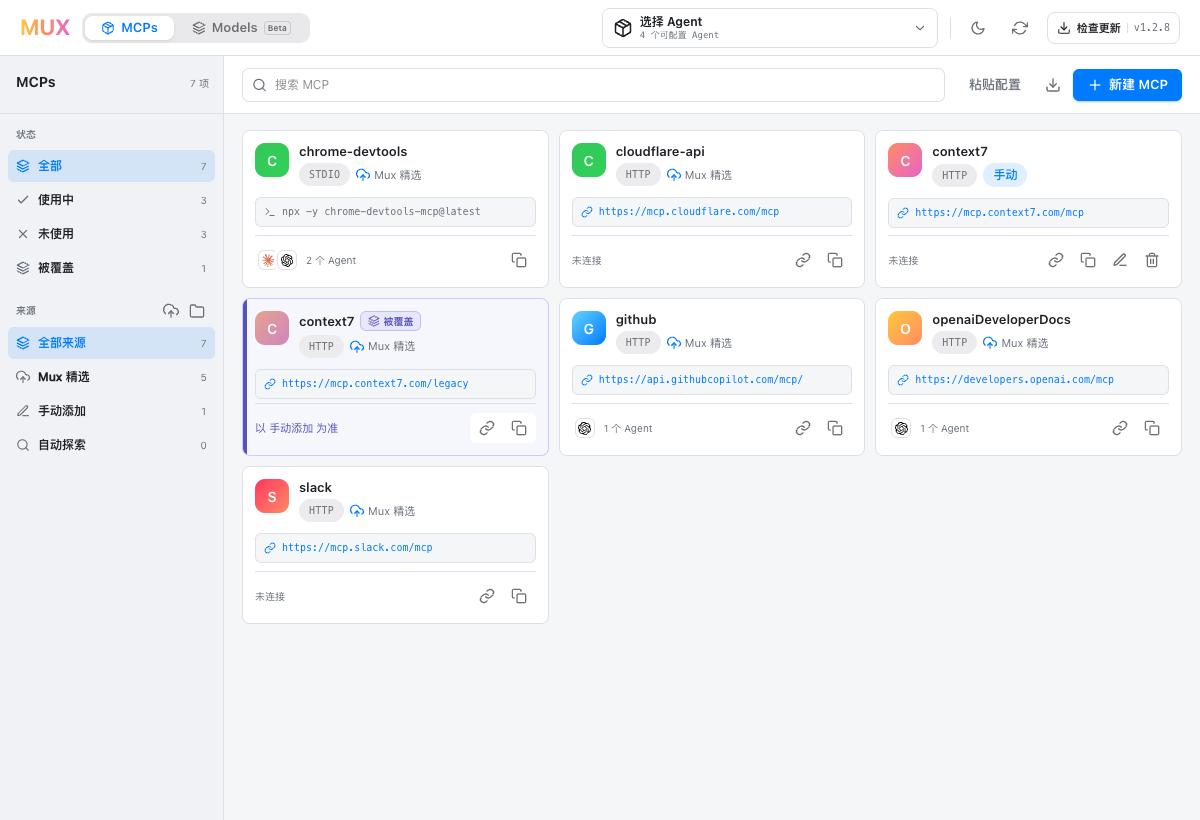Click link icon on manual context7 card
The width and height of the screenshot is (1200, 820).
click(x=1056, y=260)
